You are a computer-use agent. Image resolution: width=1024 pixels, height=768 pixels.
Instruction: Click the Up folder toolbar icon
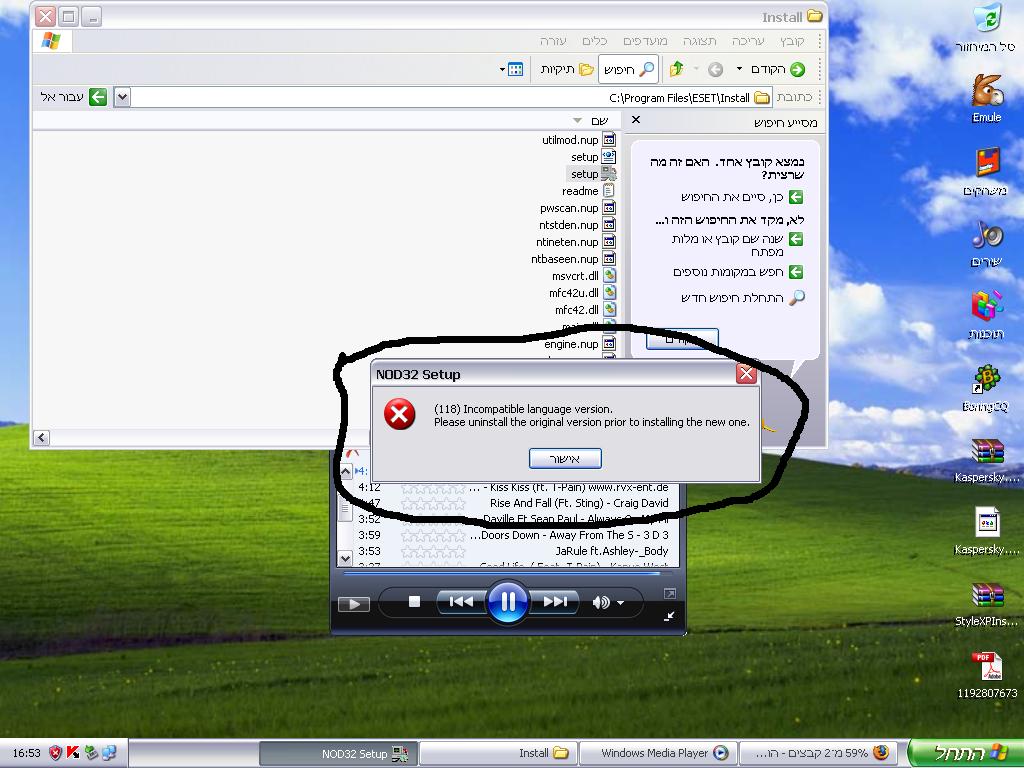pos(677,69)
